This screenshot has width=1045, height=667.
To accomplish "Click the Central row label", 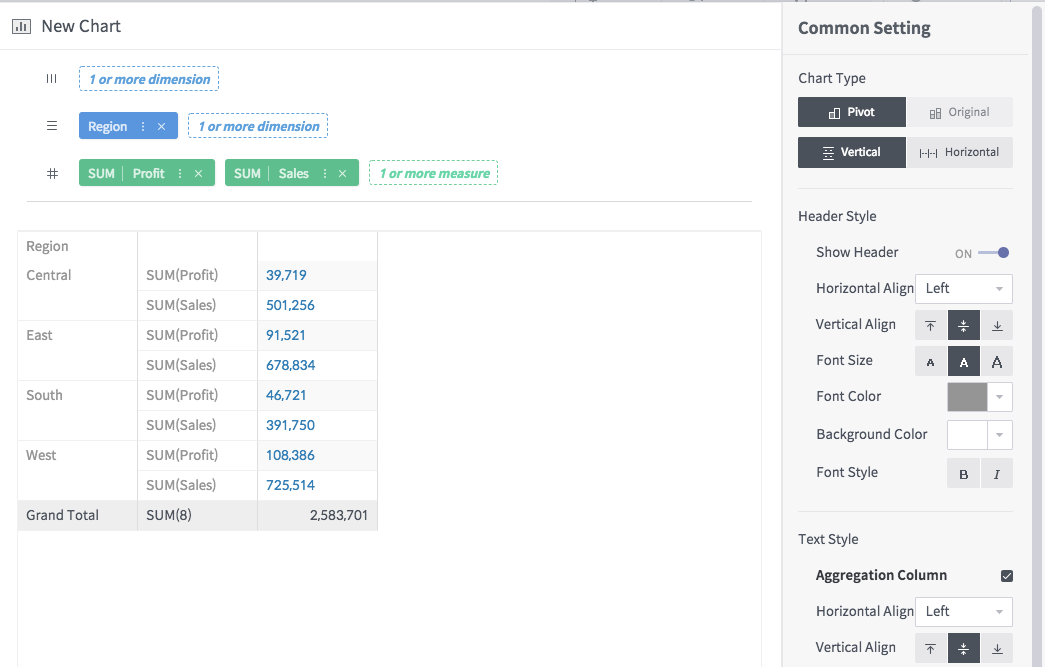I will (49, 275).
